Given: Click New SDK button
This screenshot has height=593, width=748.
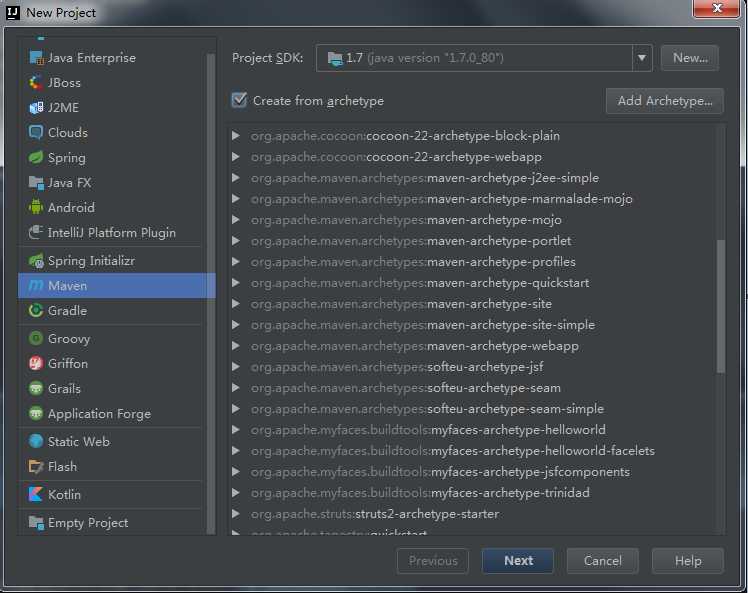Looking at the screenshot, I should pyautogui.click(x=690, y=58).
